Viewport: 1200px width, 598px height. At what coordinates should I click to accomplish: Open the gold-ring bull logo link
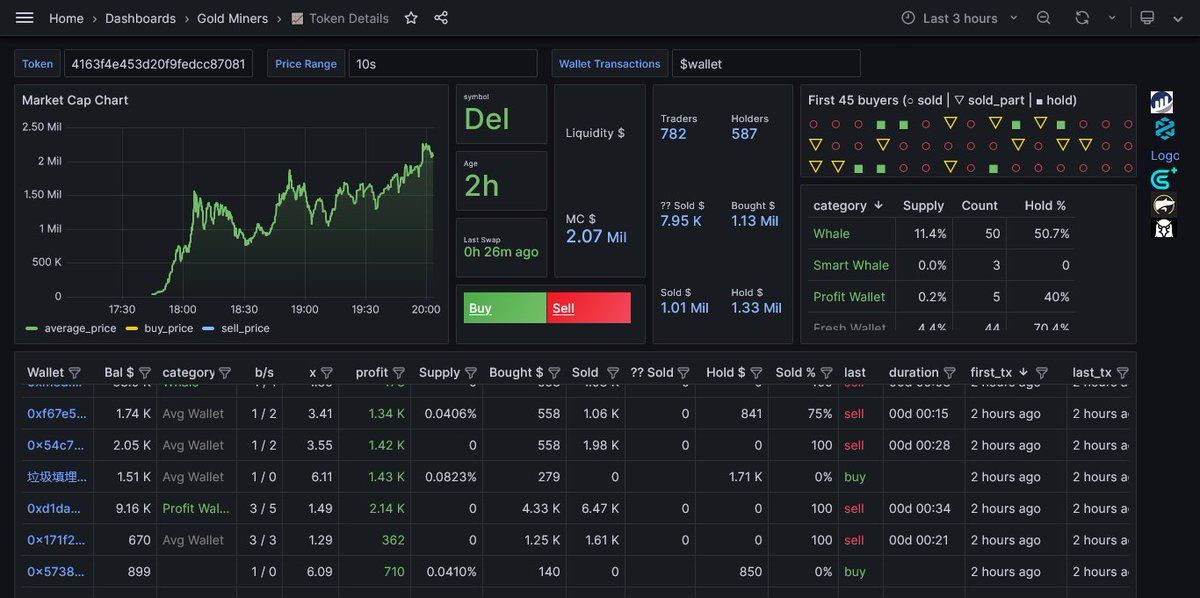[1164, 204]
